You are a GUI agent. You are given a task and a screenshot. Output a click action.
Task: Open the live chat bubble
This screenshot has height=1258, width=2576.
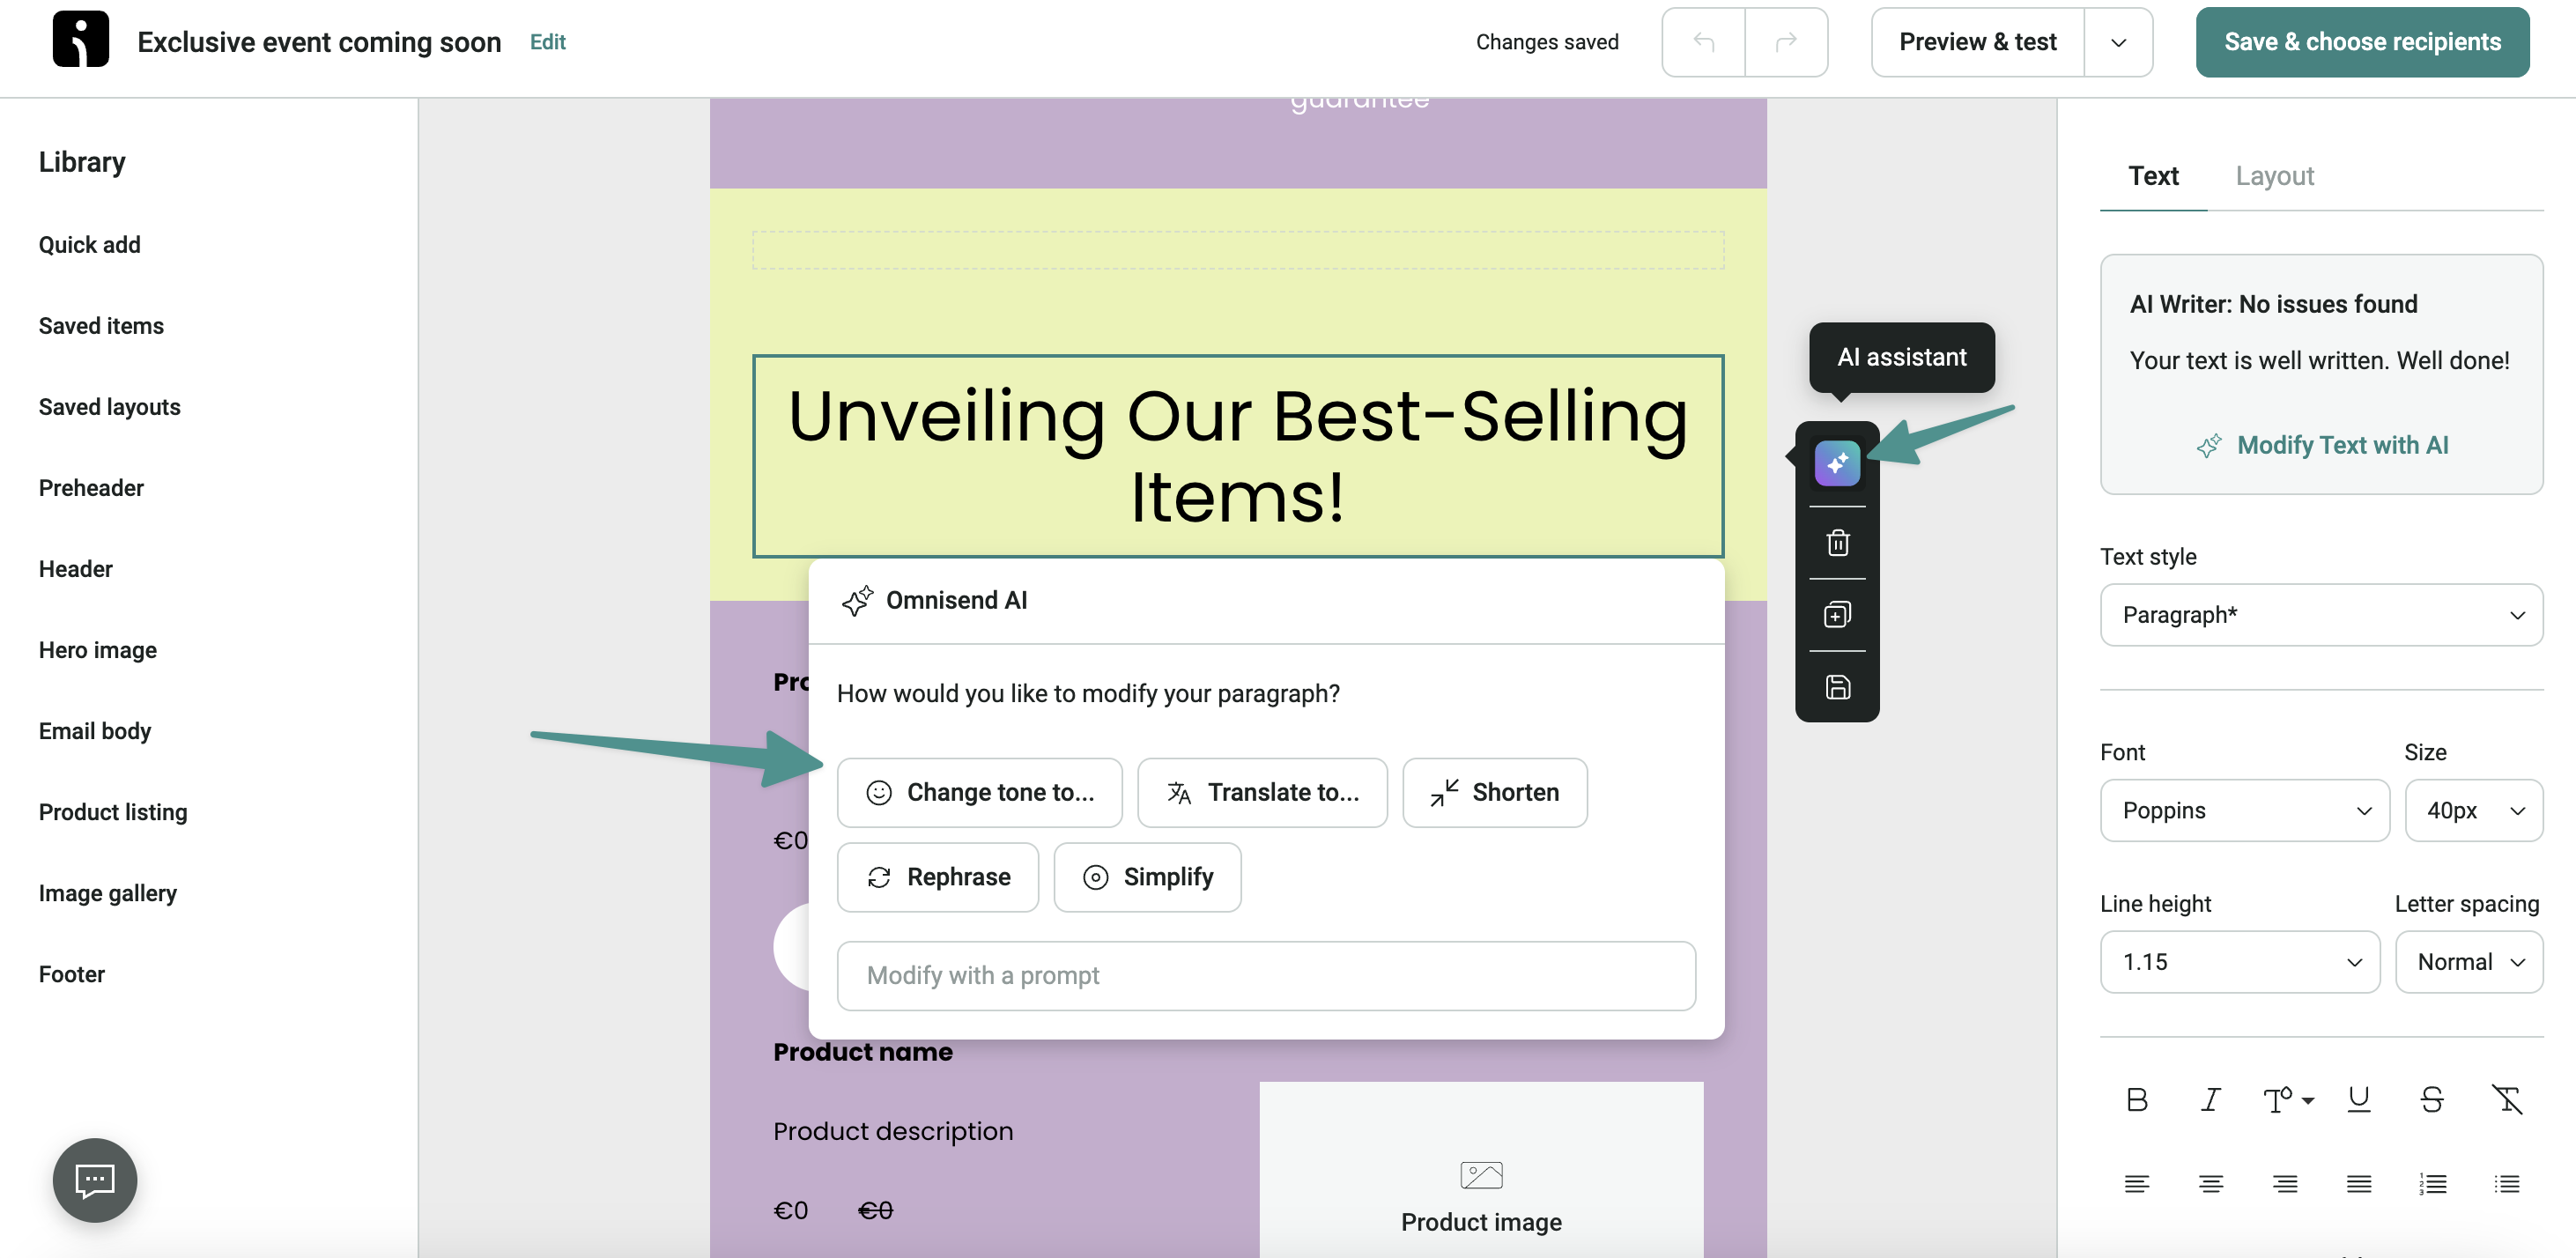click(x=95, y=1180)
